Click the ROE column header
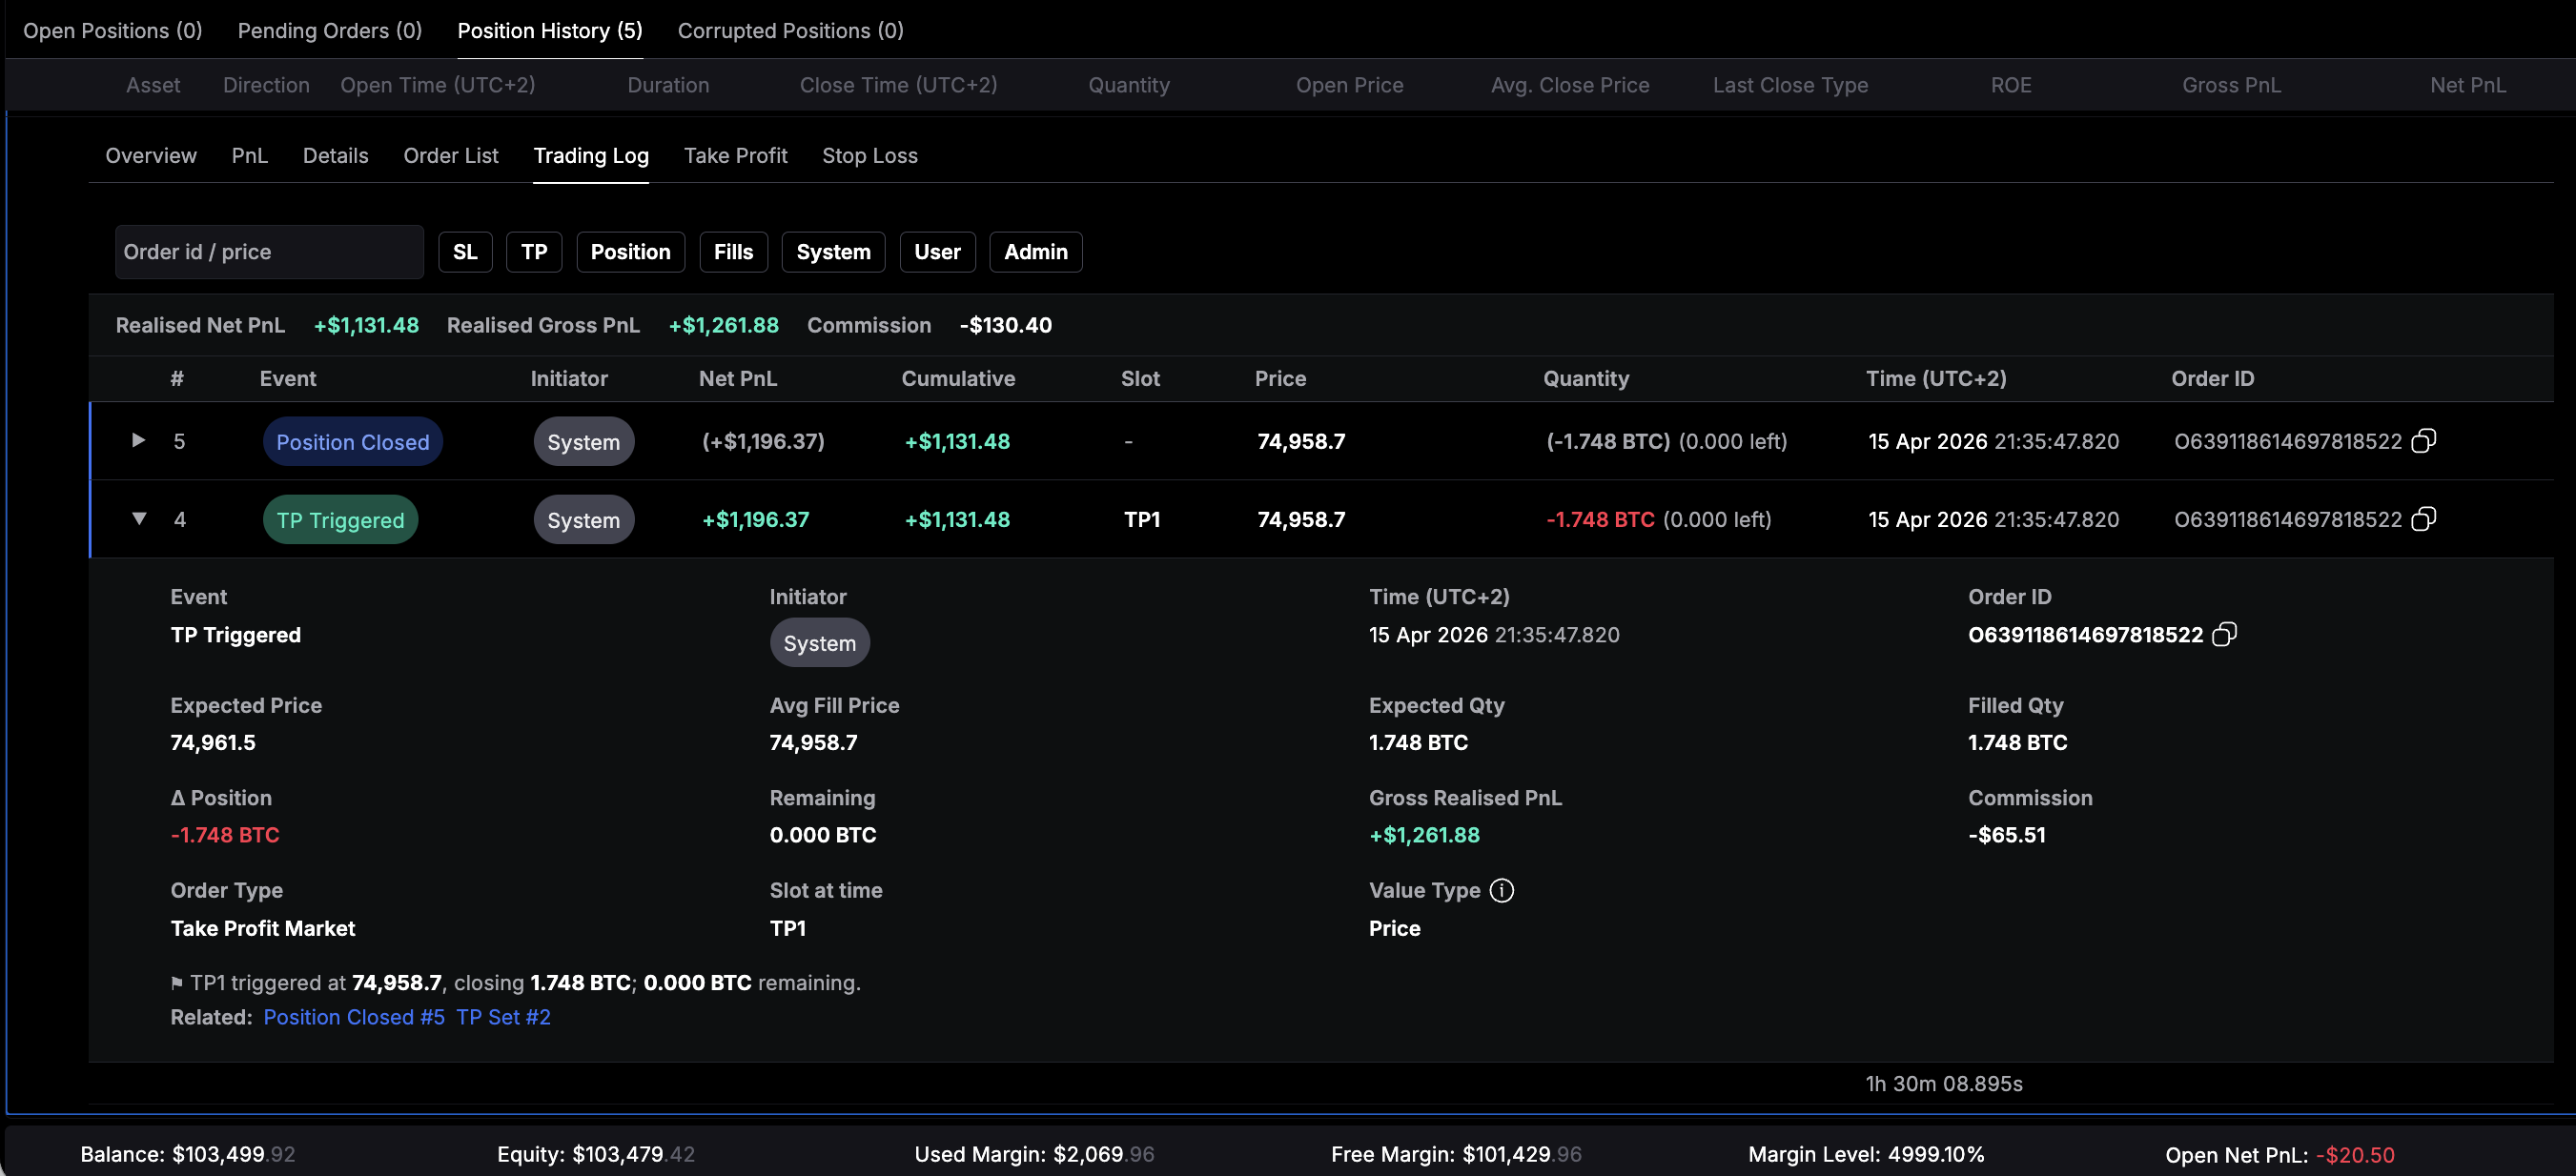Image resolution: width=2576 pixels, height=1176 pixels. tap(2010, 85)
